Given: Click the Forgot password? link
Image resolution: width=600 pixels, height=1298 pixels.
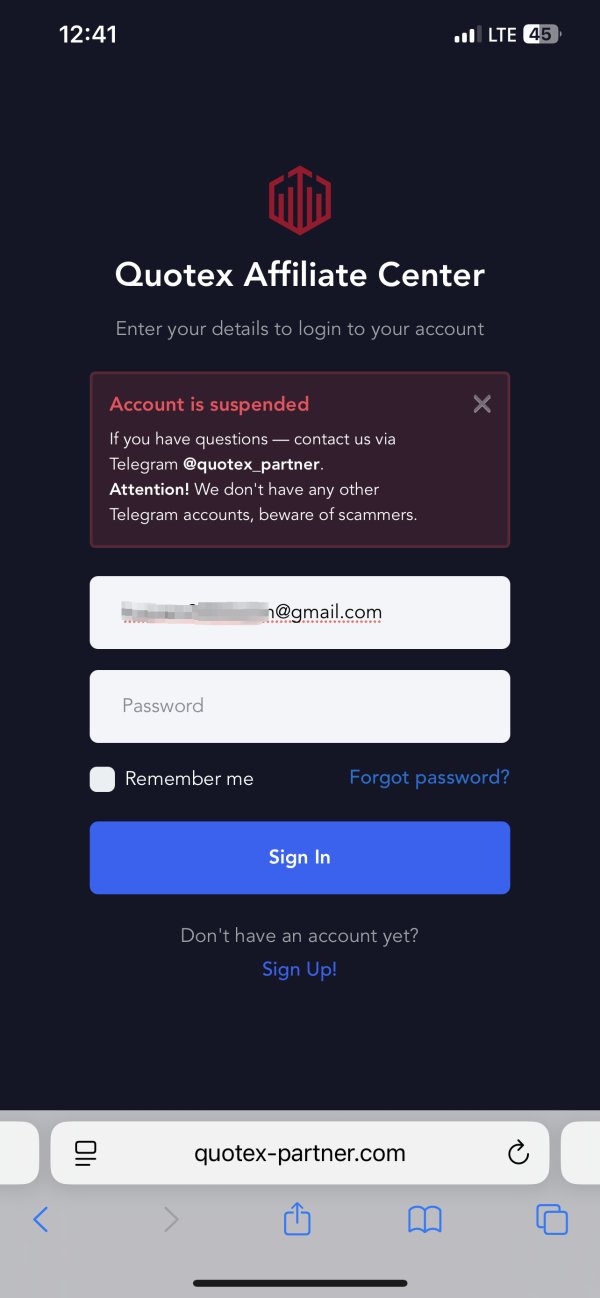Looking at the screenshot, I should coord(429,777).
